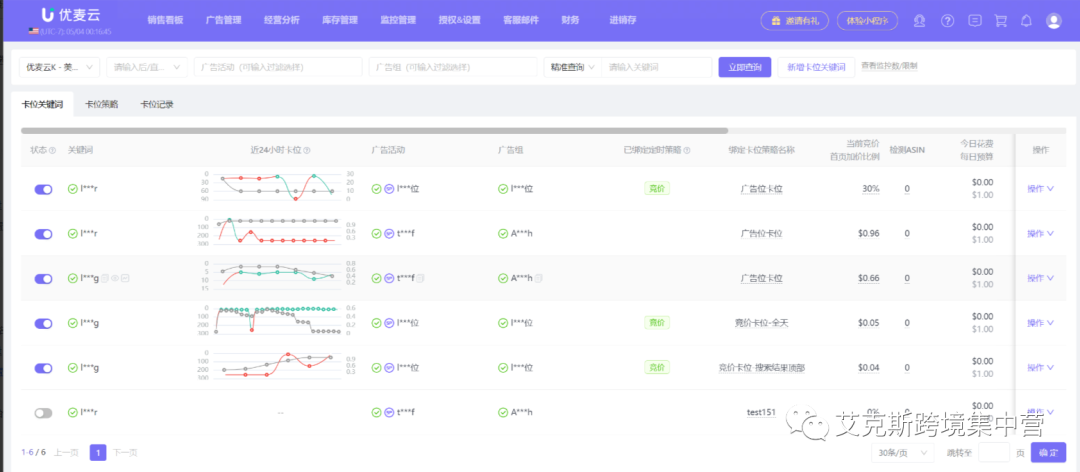Click the 新增卡位关键词 button

pyautogui.click(x=816, y=67)
